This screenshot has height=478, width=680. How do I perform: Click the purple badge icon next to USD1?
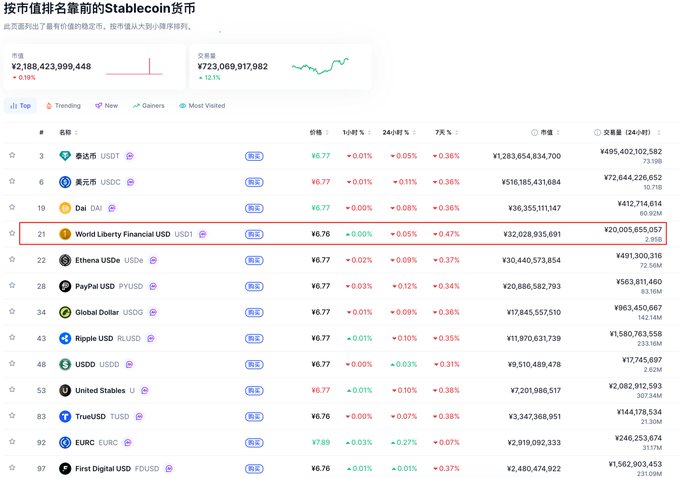point(203,234)
